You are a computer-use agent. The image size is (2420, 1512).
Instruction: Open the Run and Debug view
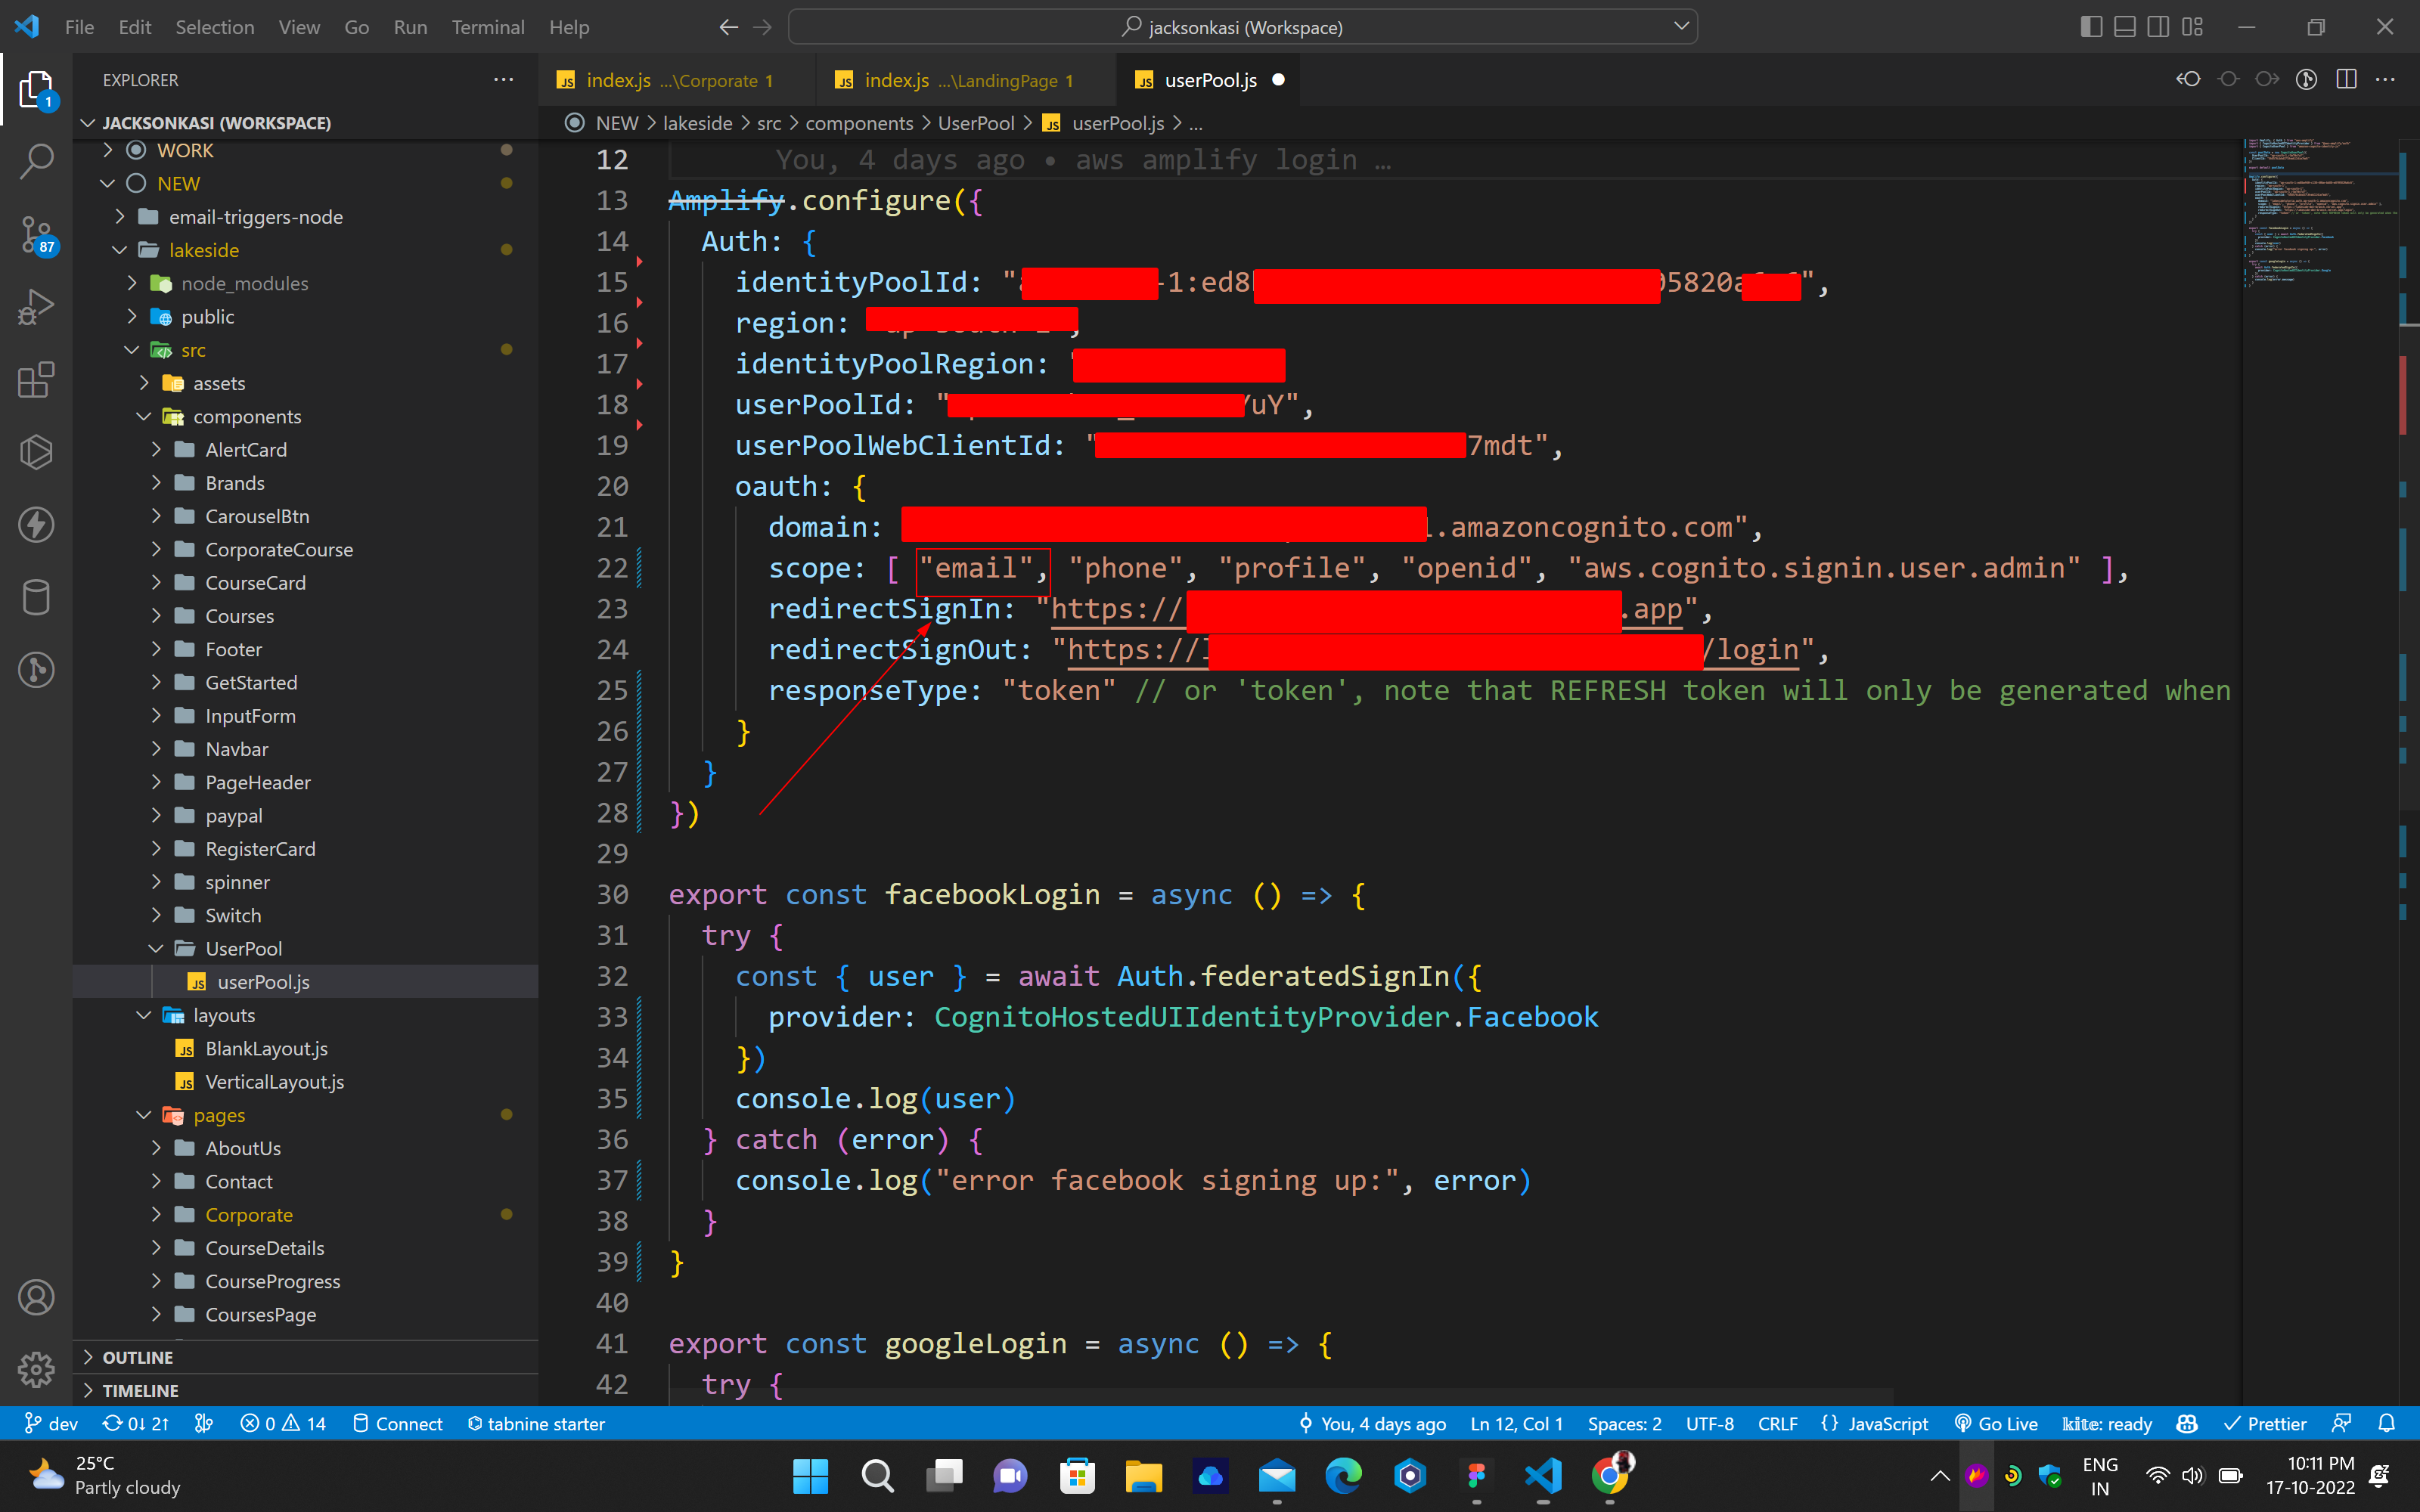36,307
